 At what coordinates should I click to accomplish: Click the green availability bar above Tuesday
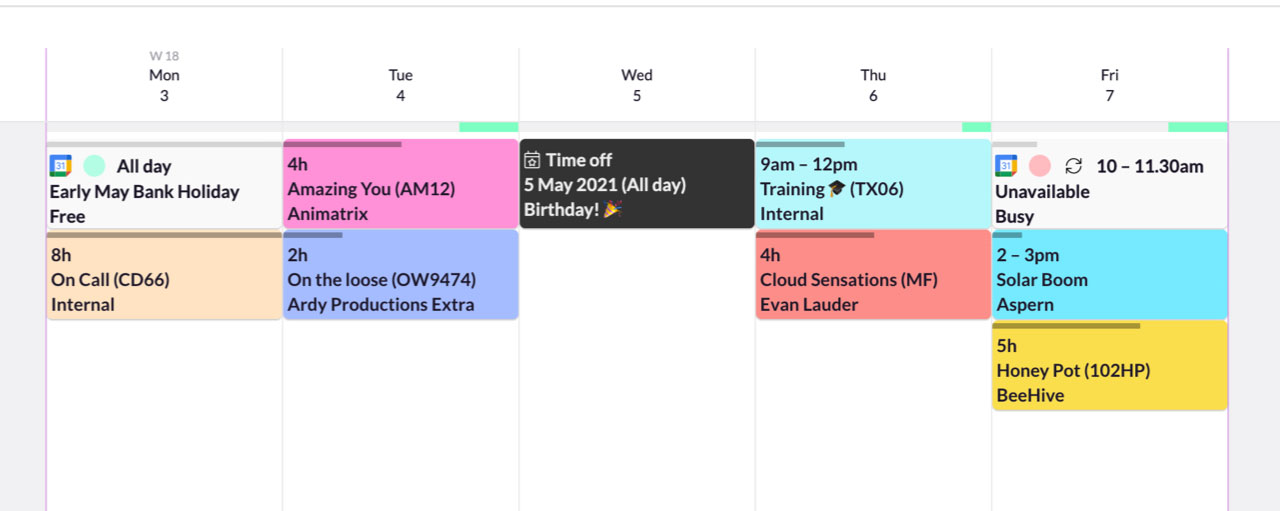click(488, 127)
